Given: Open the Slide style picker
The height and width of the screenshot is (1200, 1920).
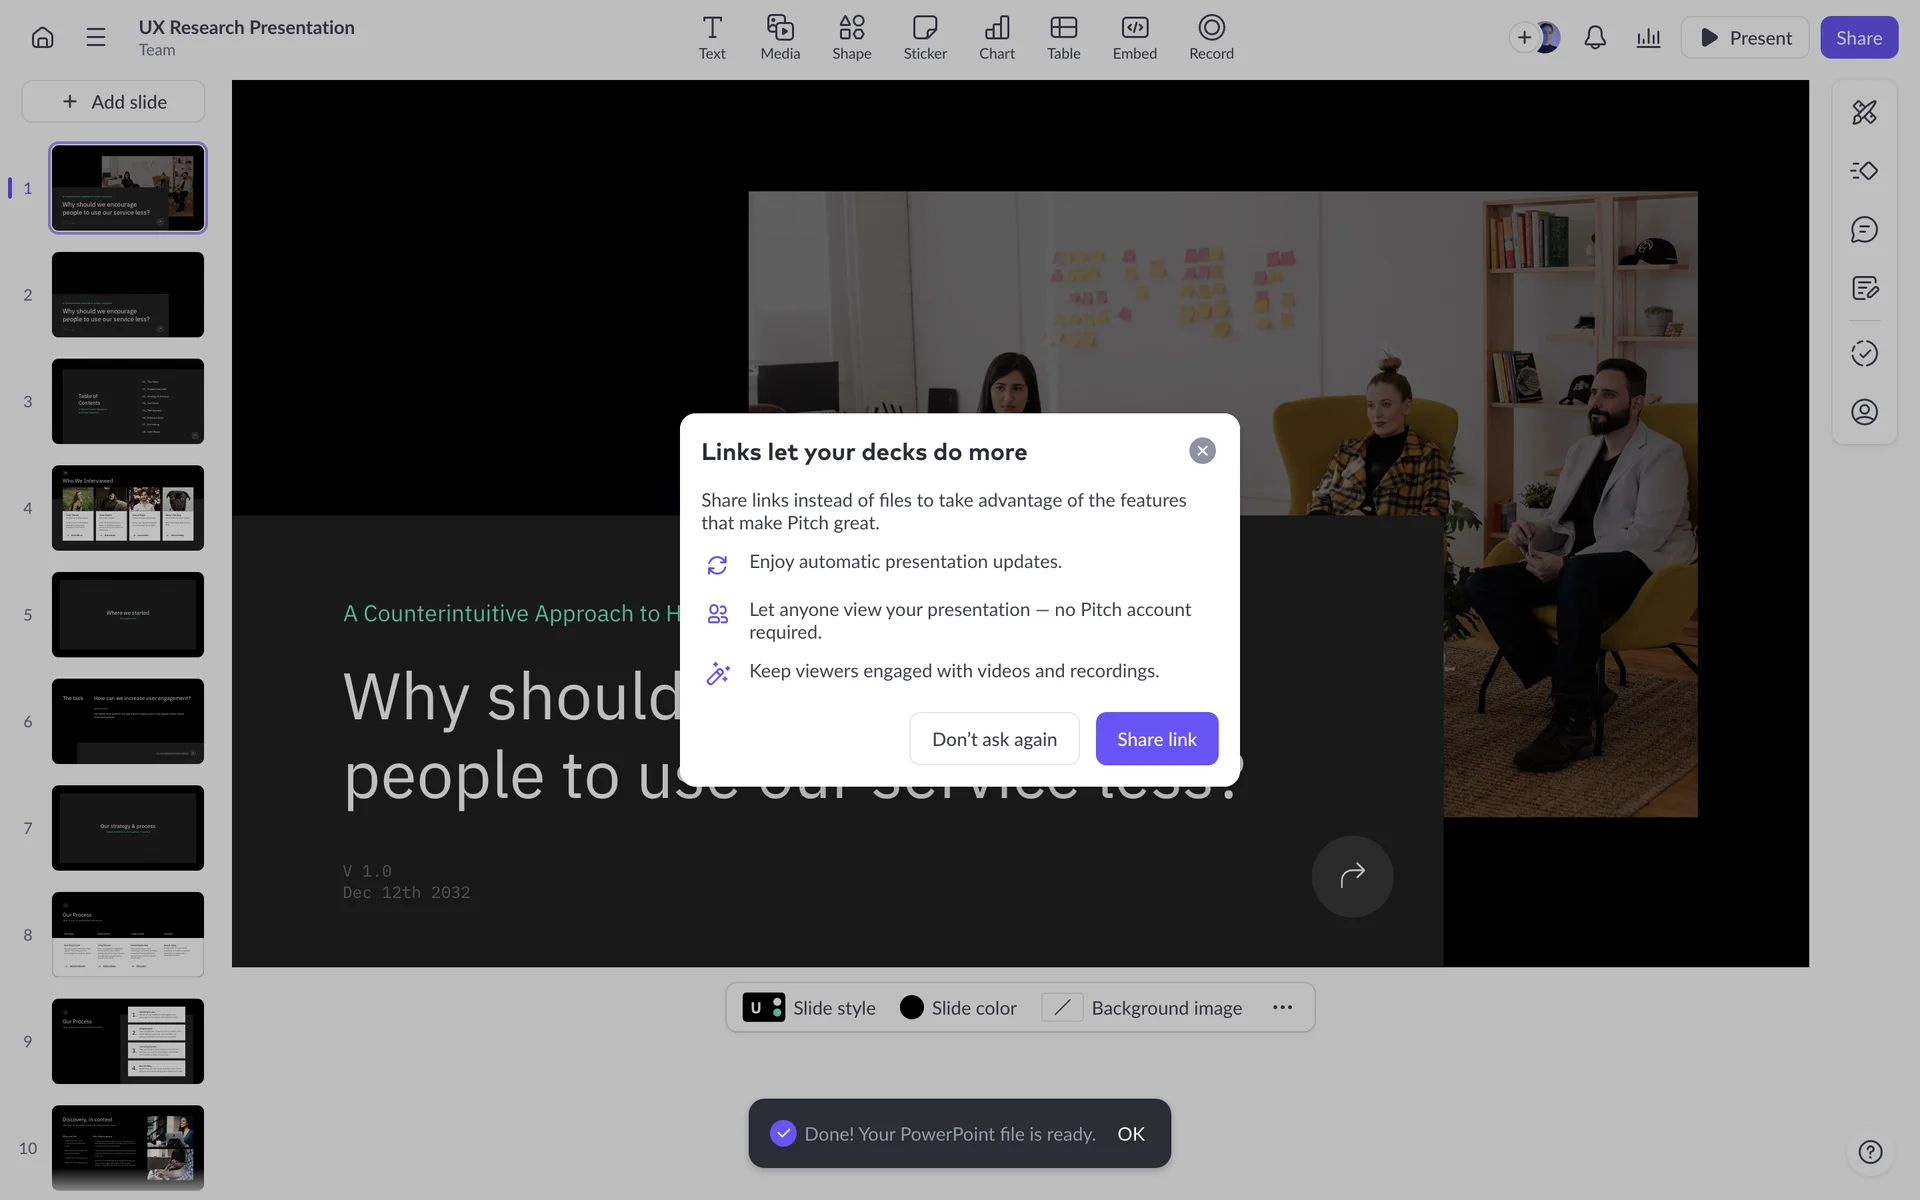Looking at the screenshot, I should point(810,1008).
